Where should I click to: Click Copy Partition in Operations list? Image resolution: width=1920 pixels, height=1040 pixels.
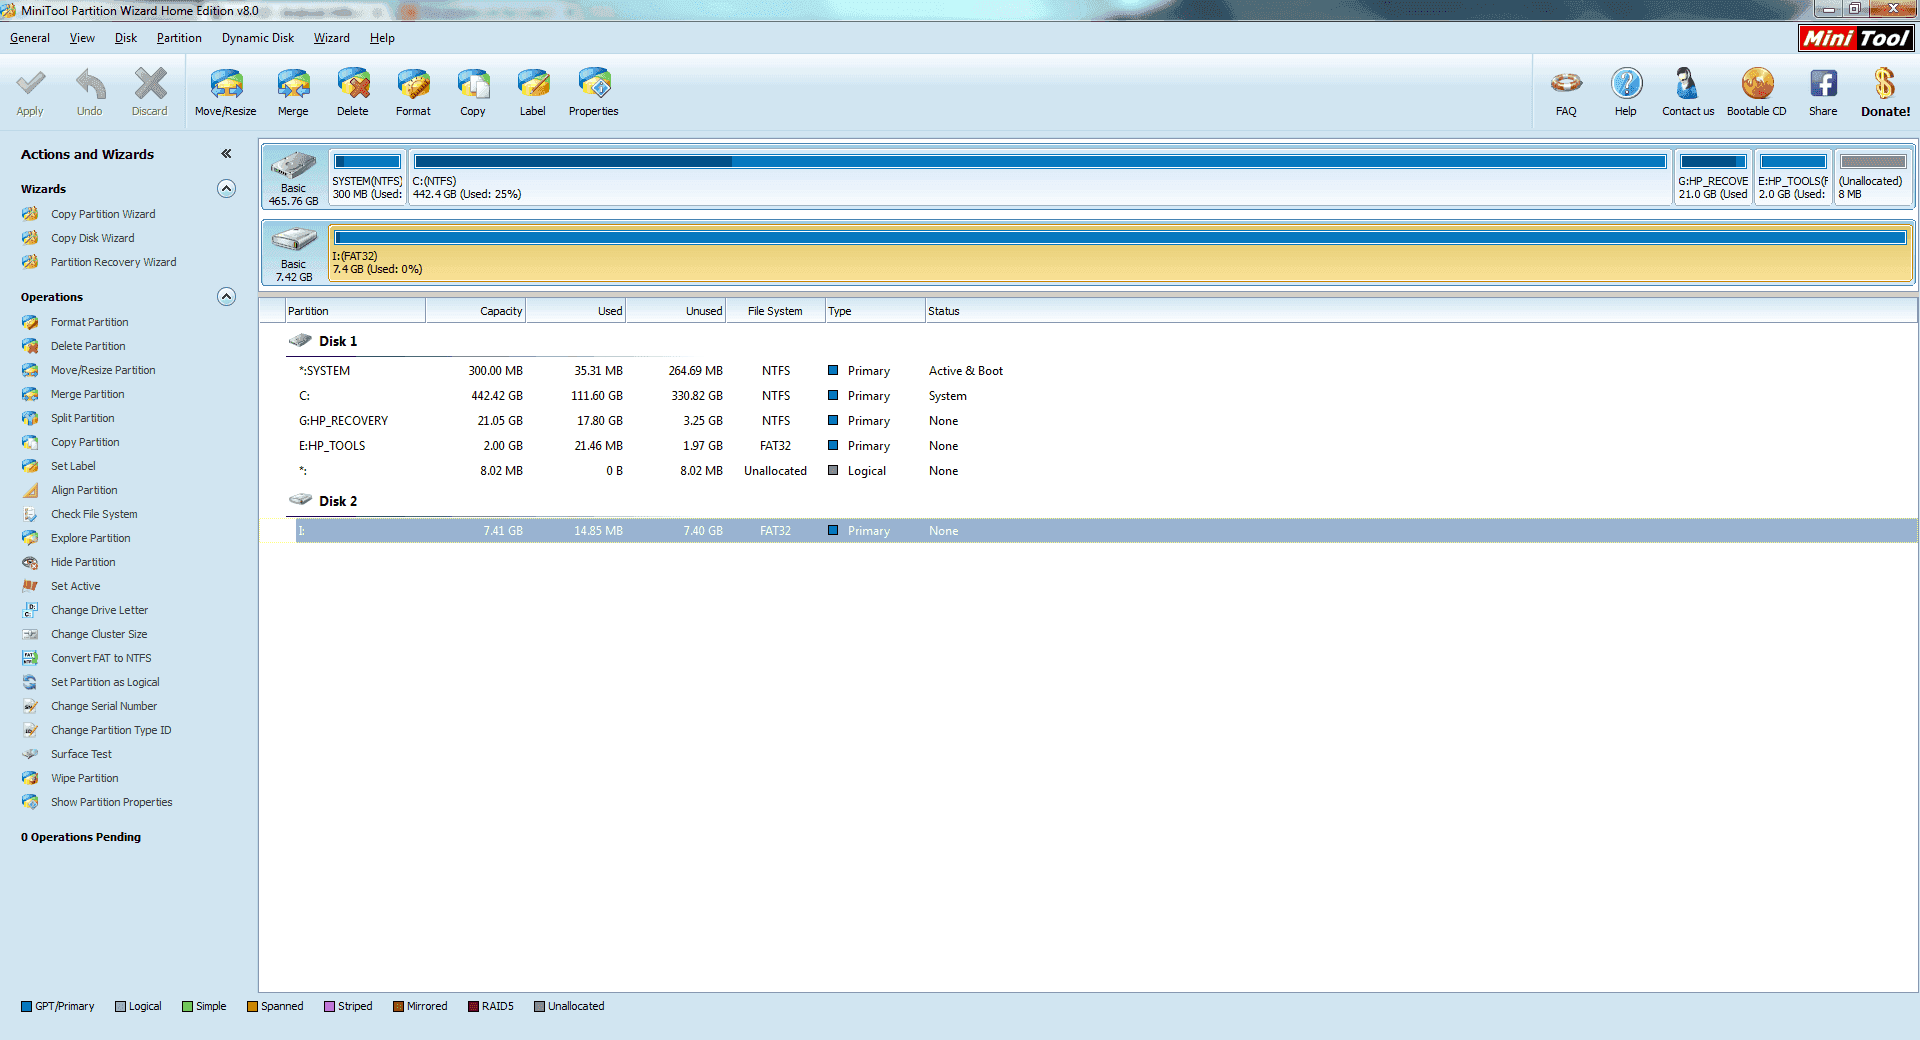[85, 442]
